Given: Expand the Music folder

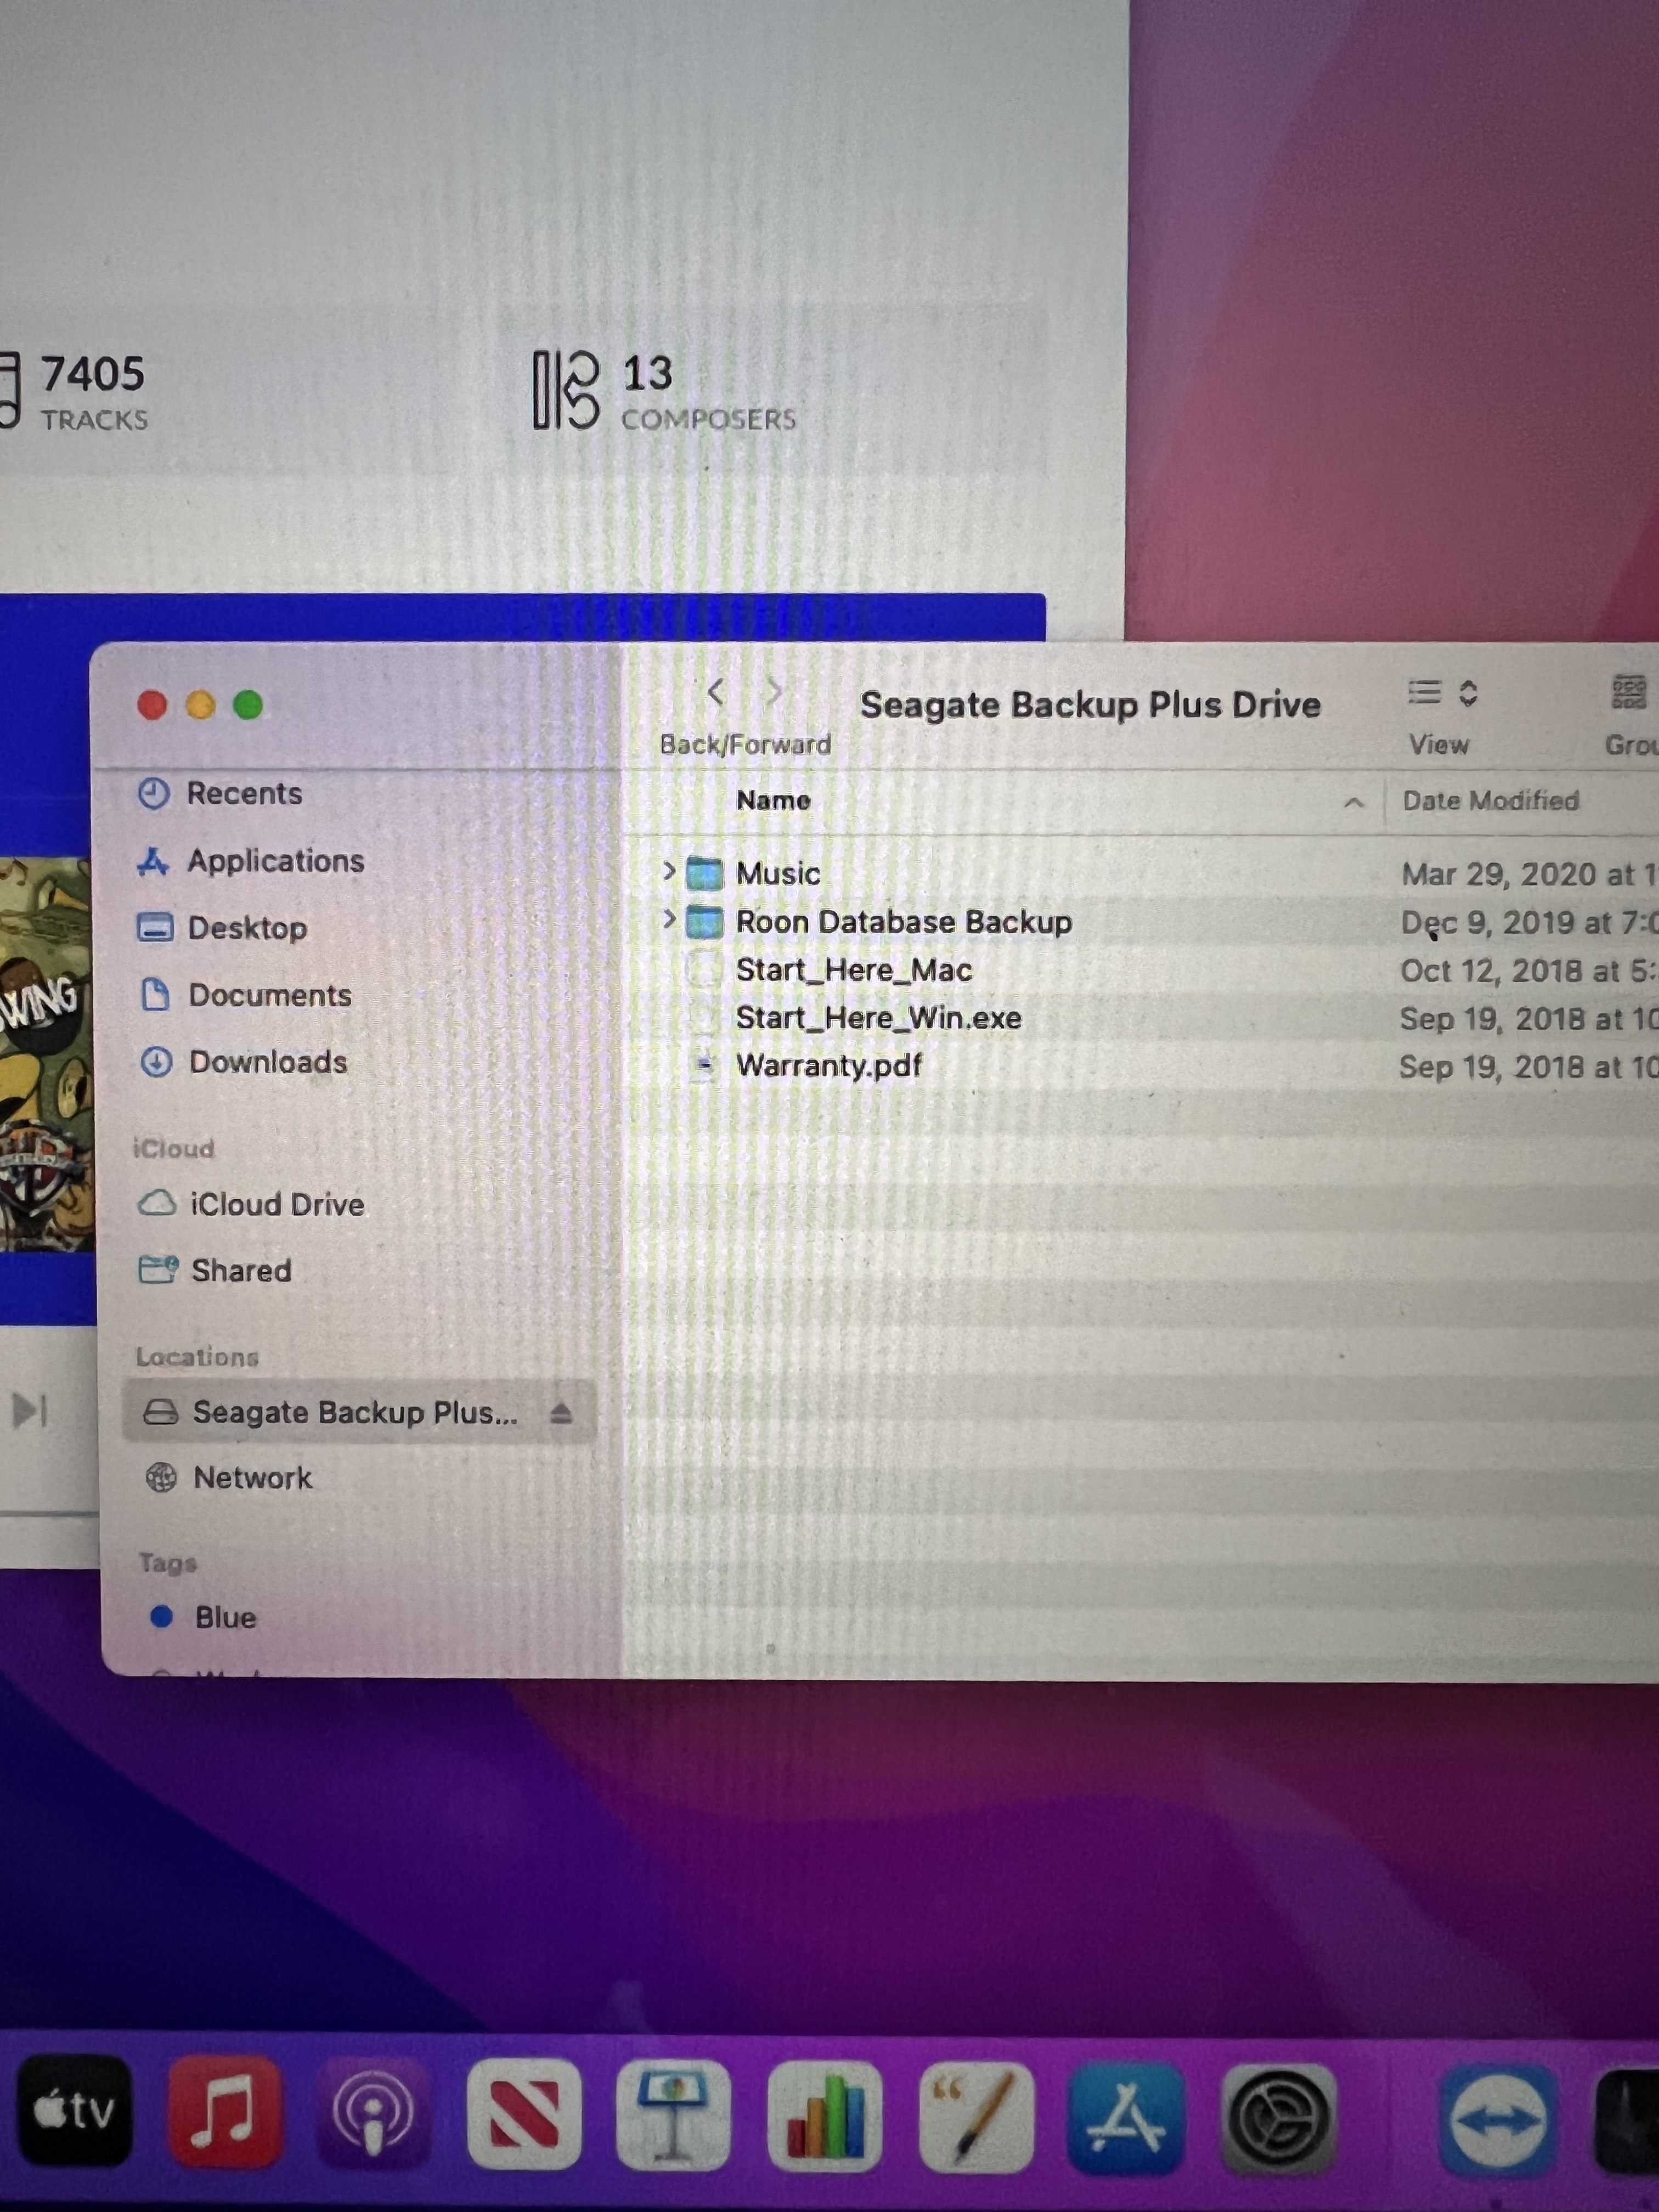Looking at the screenshot, I should [669, 871].
